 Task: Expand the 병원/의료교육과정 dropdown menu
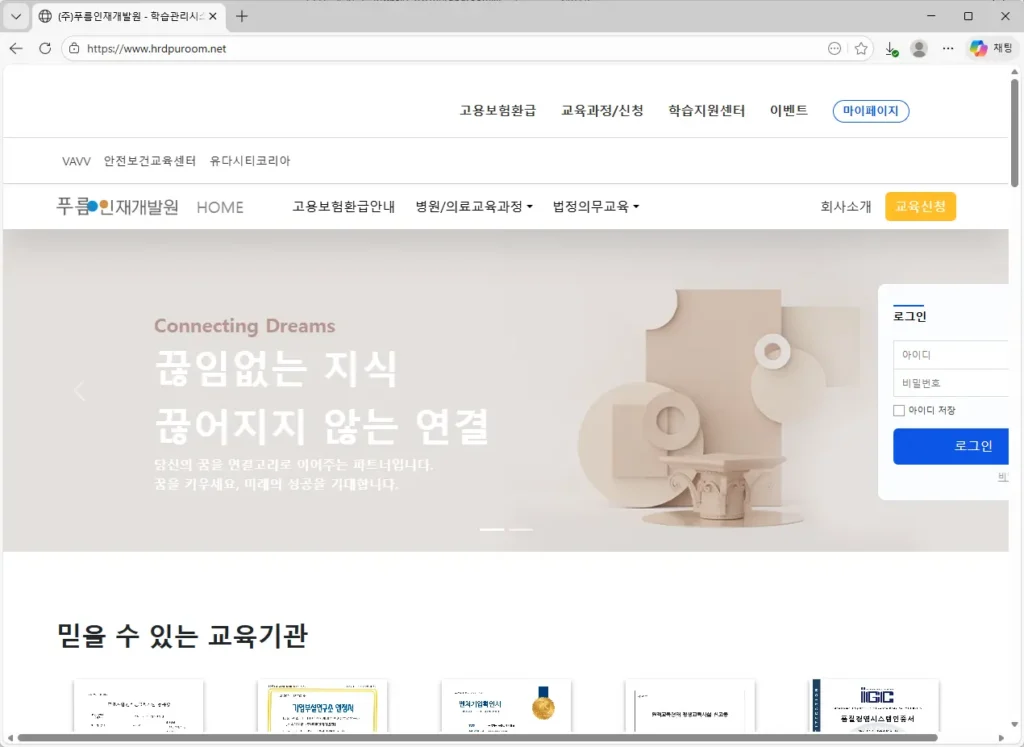pos(474,206)
